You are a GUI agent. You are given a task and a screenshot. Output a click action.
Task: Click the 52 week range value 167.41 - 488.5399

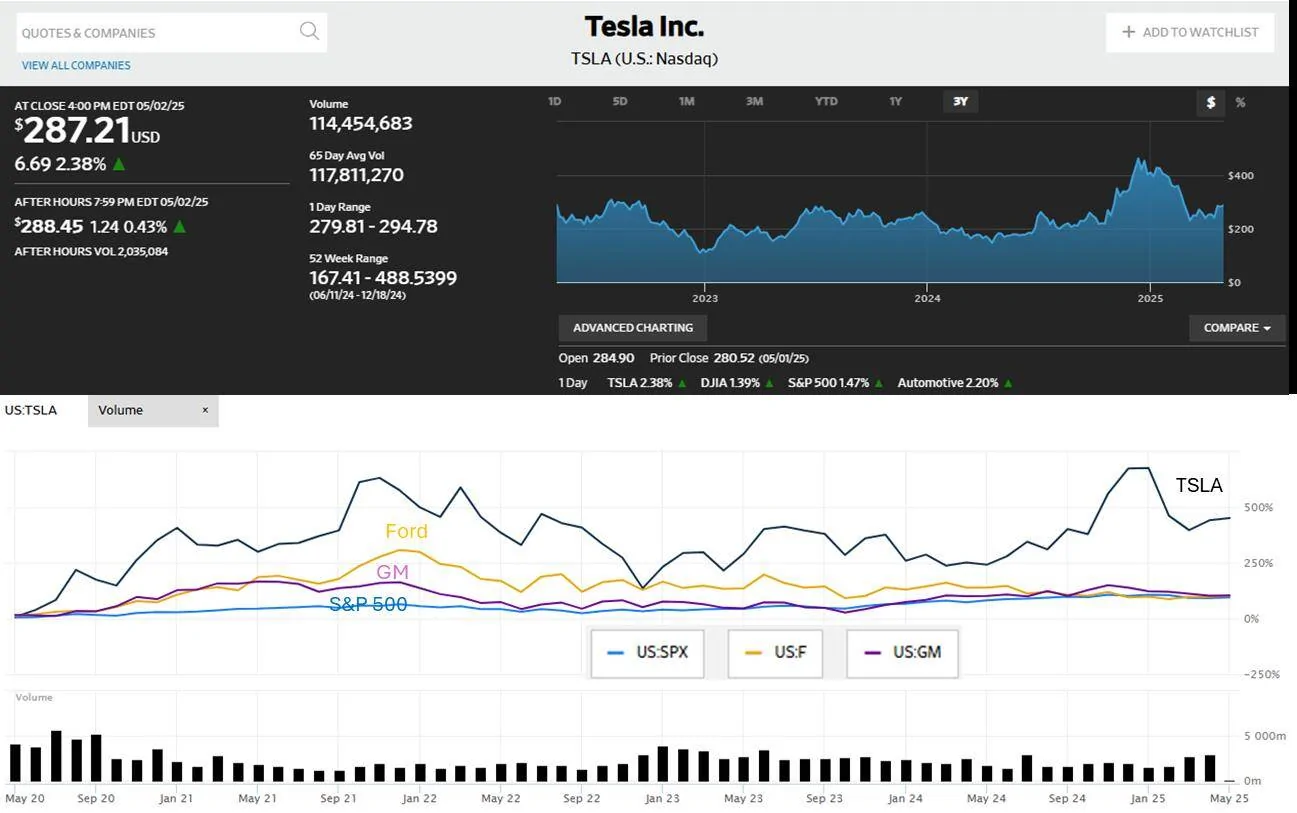(x=383, y=278)
